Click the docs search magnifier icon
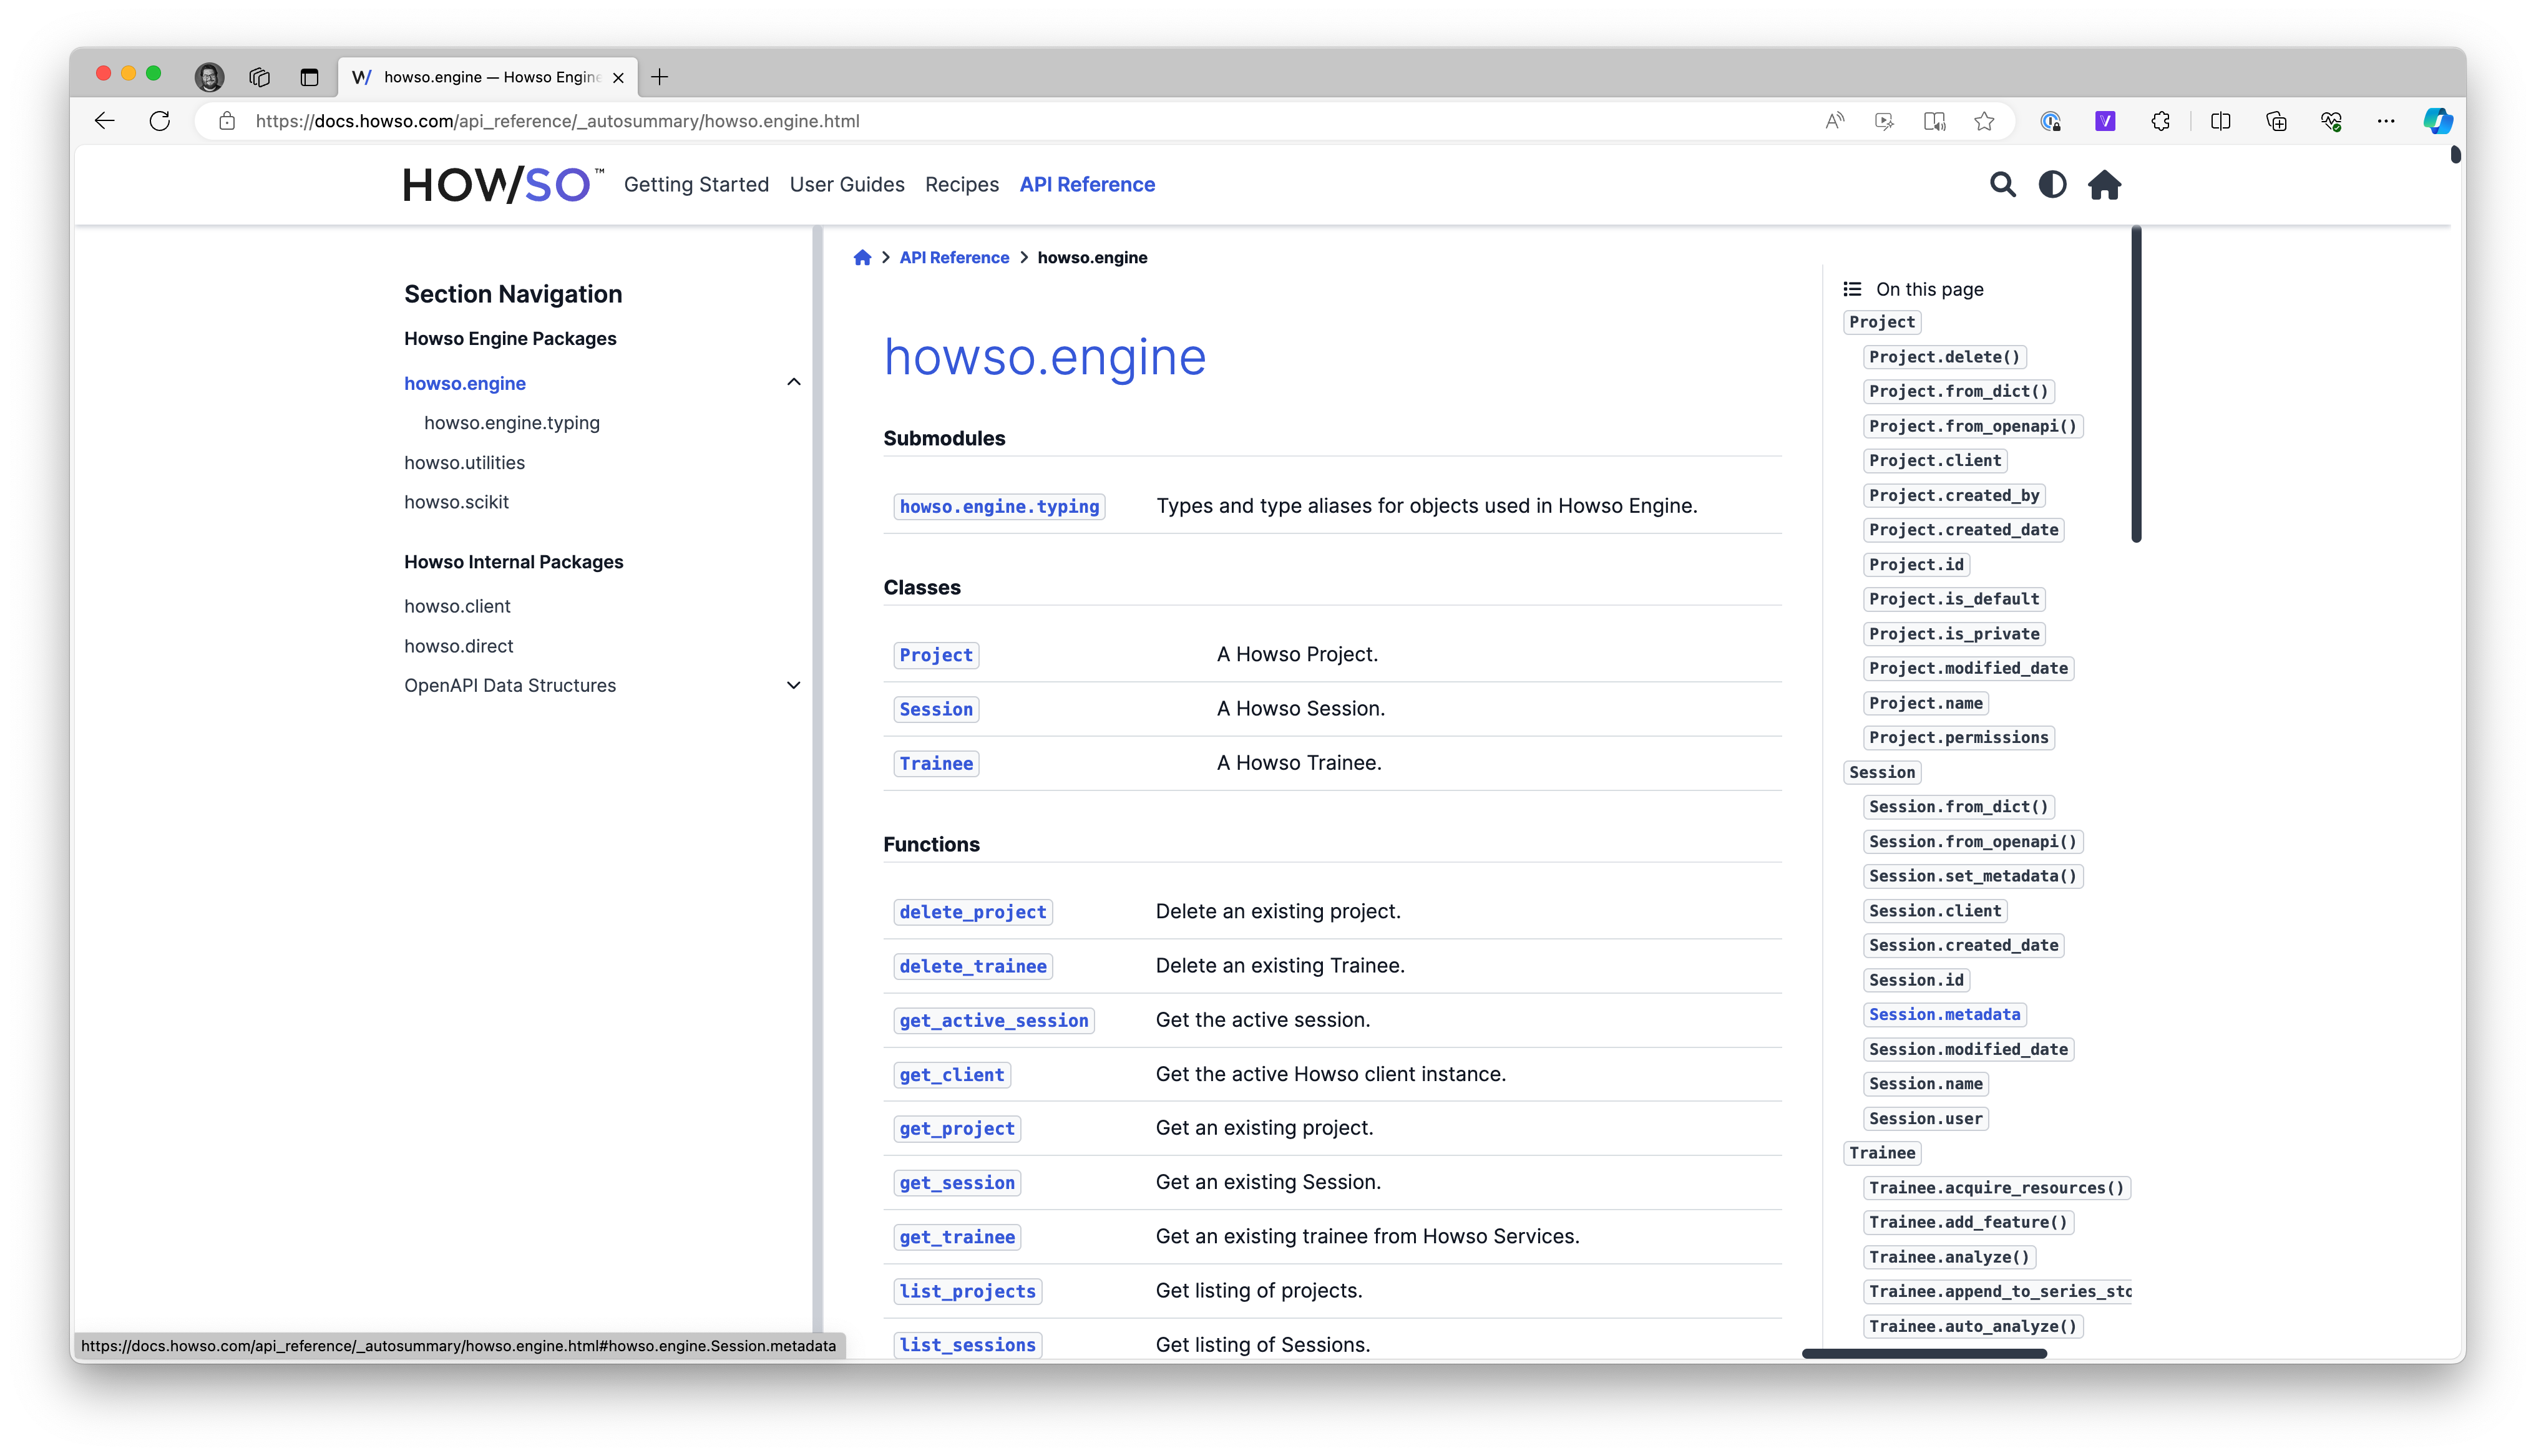 (2002, 185)
